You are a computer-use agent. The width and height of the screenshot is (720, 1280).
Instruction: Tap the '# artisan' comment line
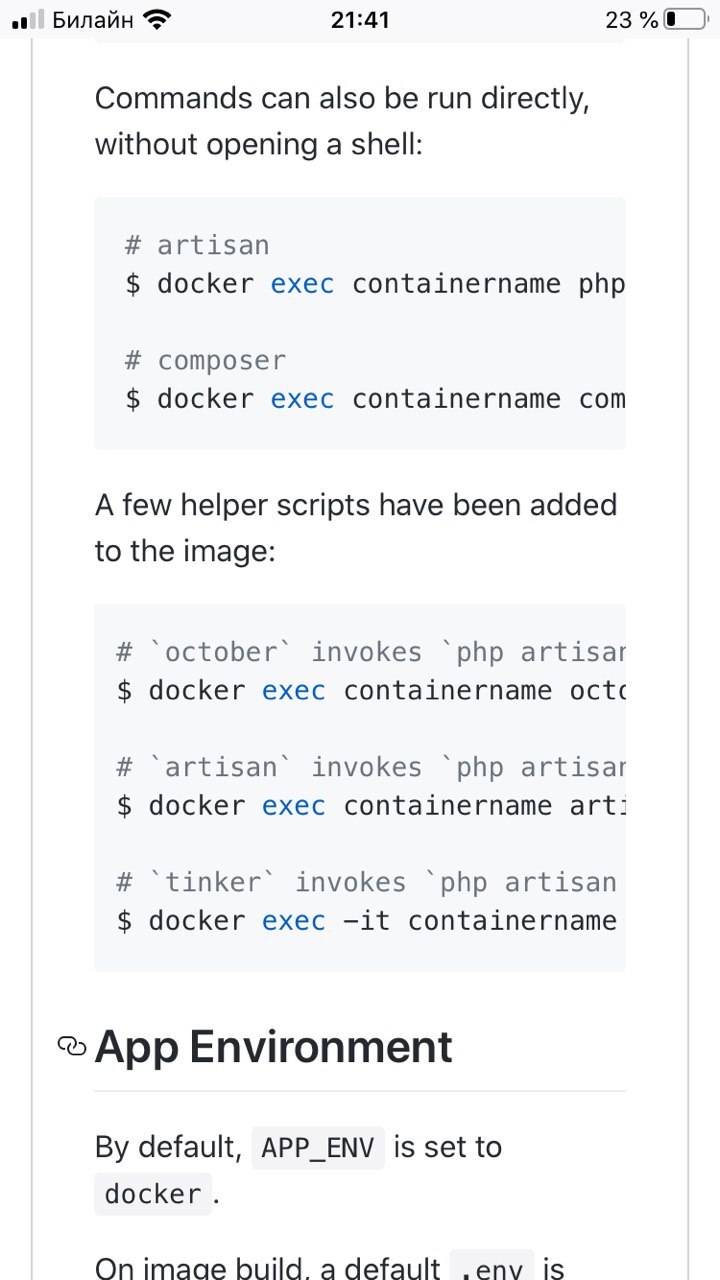[x=197, y=245]
